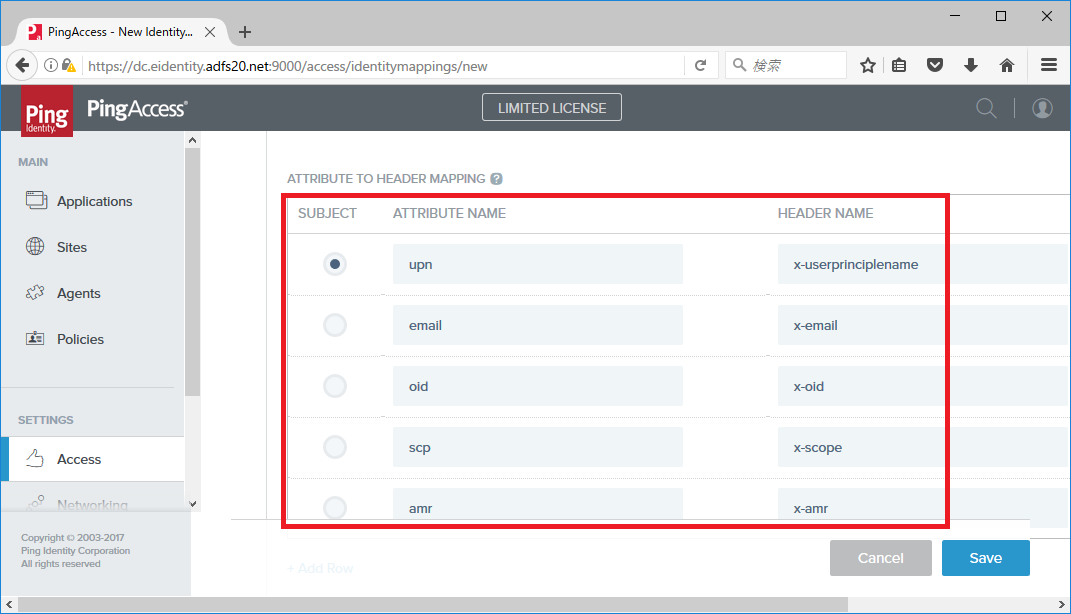Mark email as the subject attribute
This screenshot has width=1071, height=614.
point(335,325)
